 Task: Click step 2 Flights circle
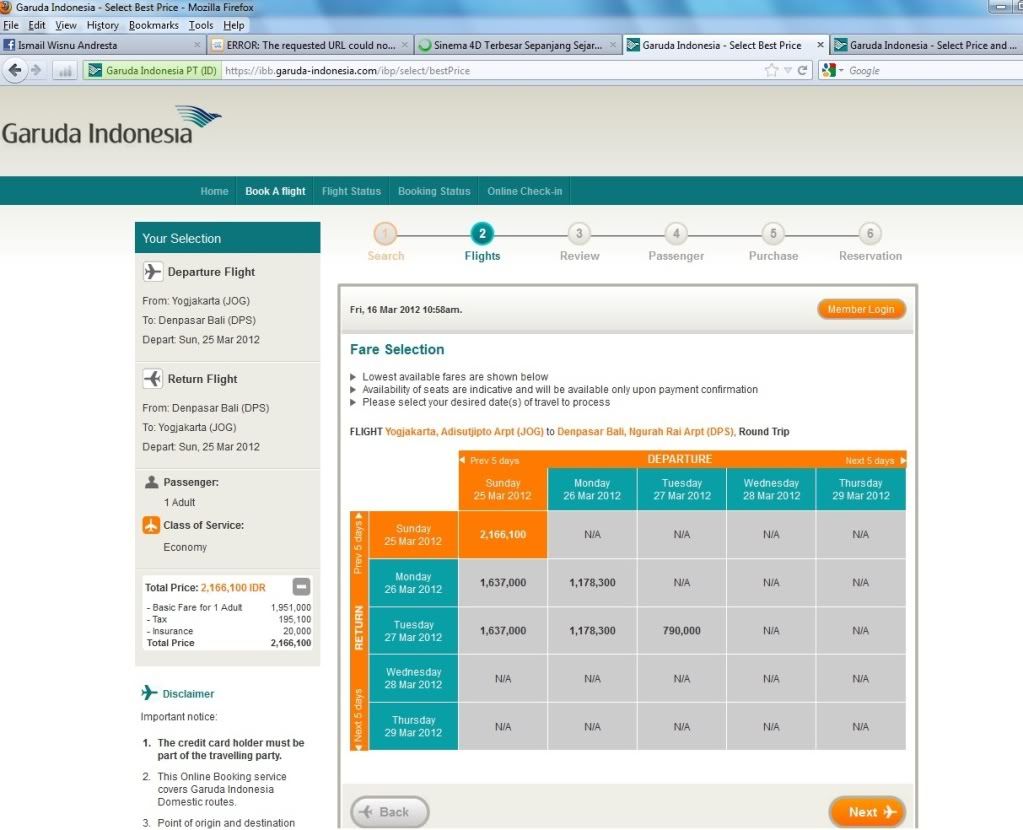482,233
